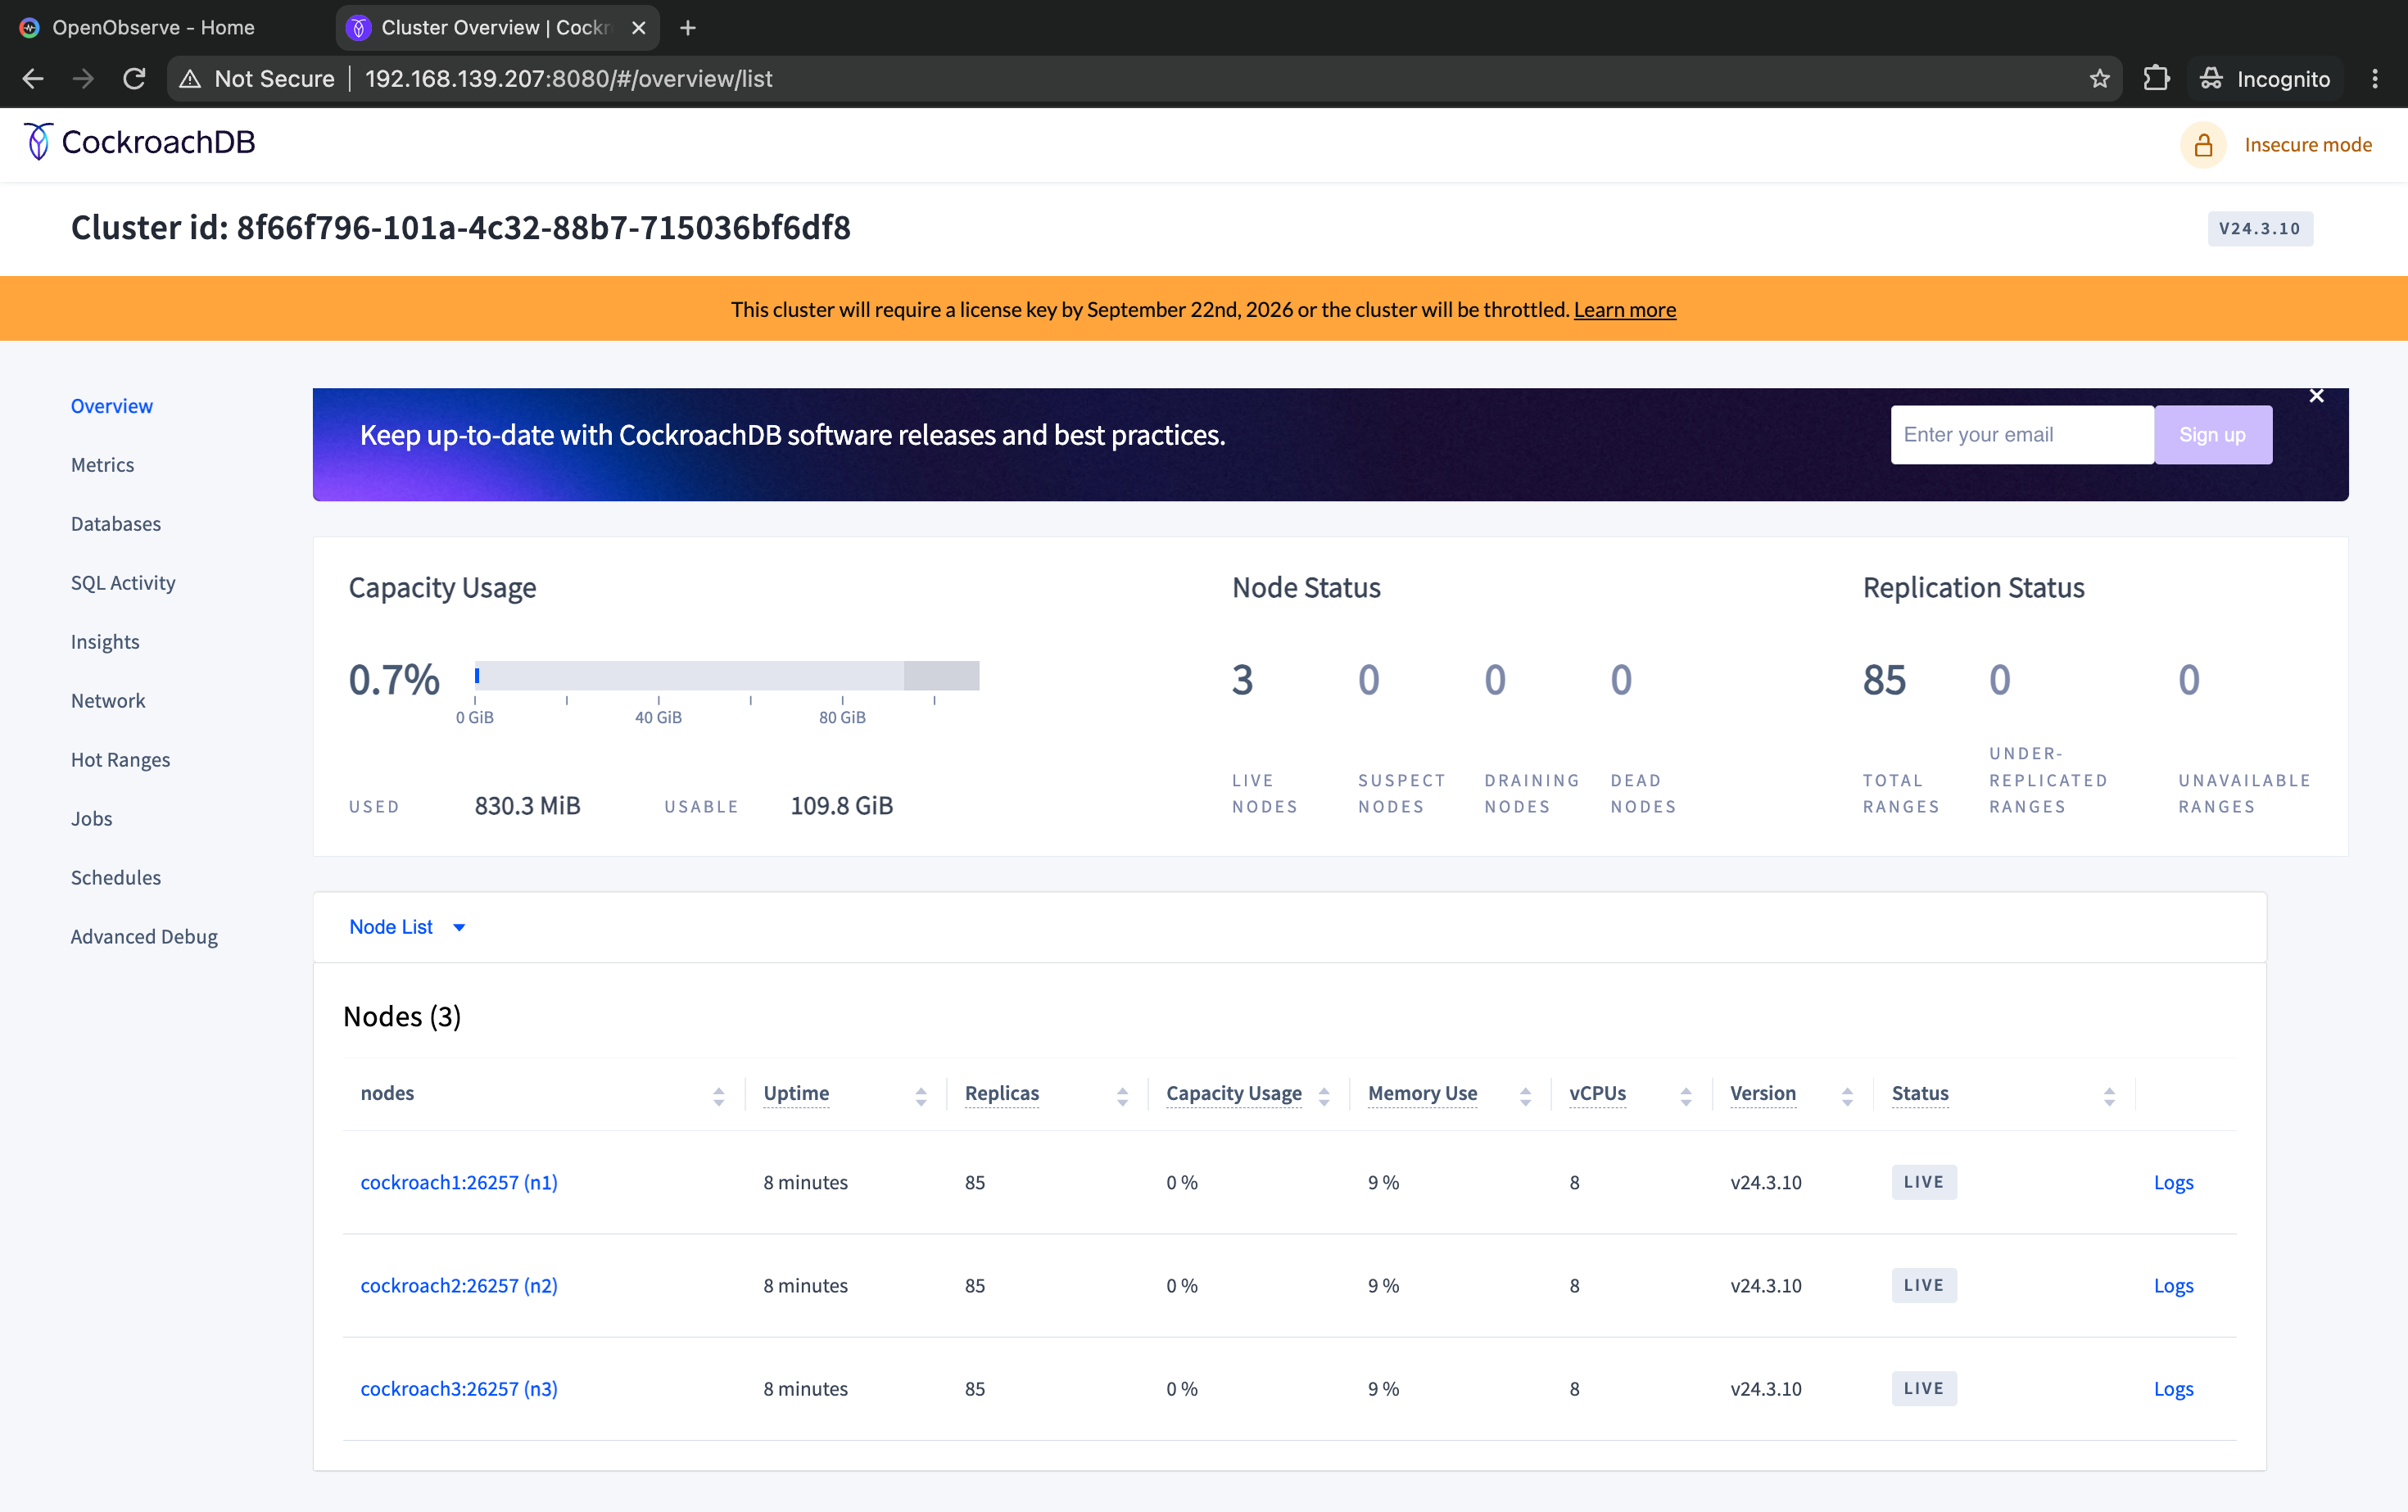The image size is (2408, 1512).
Task: Open node cockroach1:26257 (n1)
Action: click(459, 1182)
